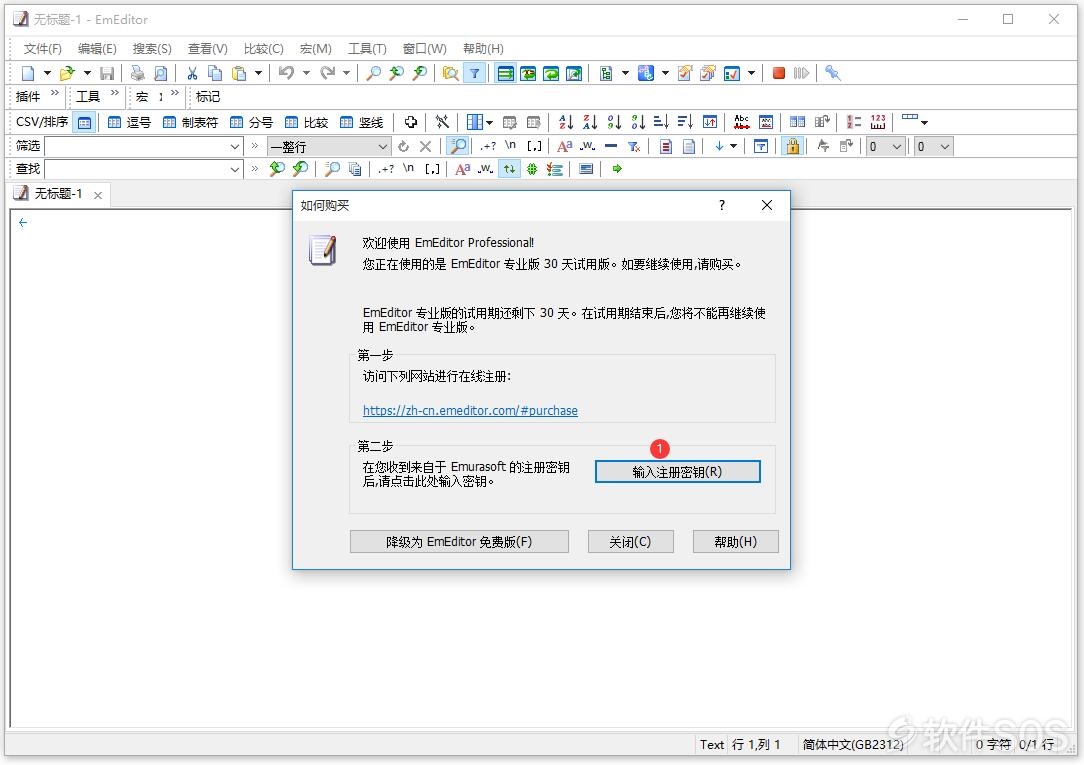Click 降级为 EmEditor 免费版(F) button

(x=459, y=542)
